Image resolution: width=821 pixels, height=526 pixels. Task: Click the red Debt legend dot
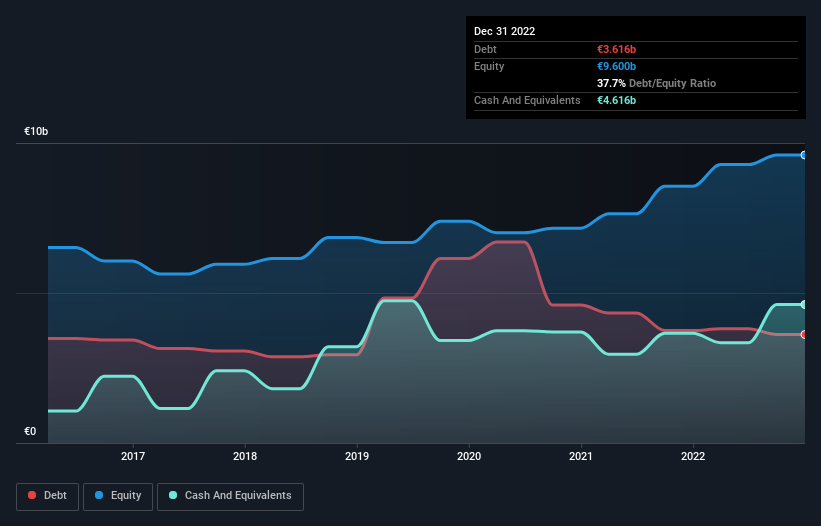click(32, 495)
